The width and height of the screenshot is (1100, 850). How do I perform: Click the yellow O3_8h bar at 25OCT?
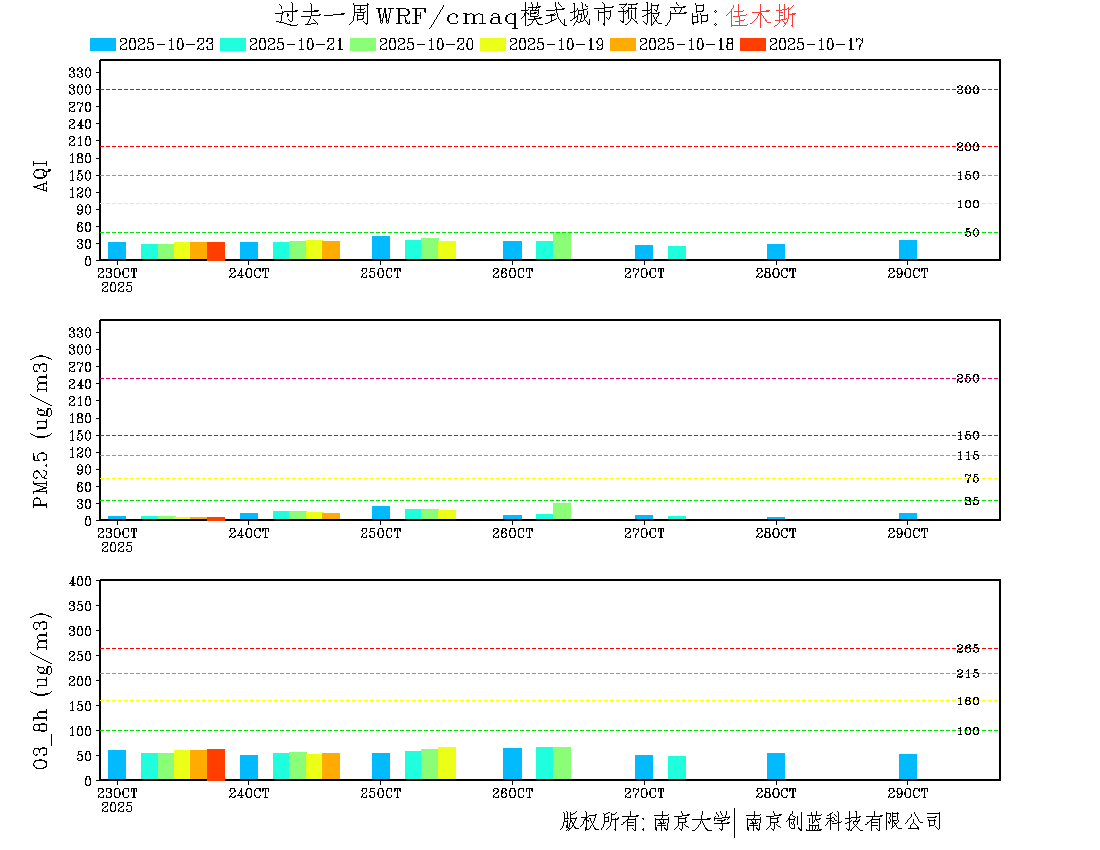[x=446, y=763]
